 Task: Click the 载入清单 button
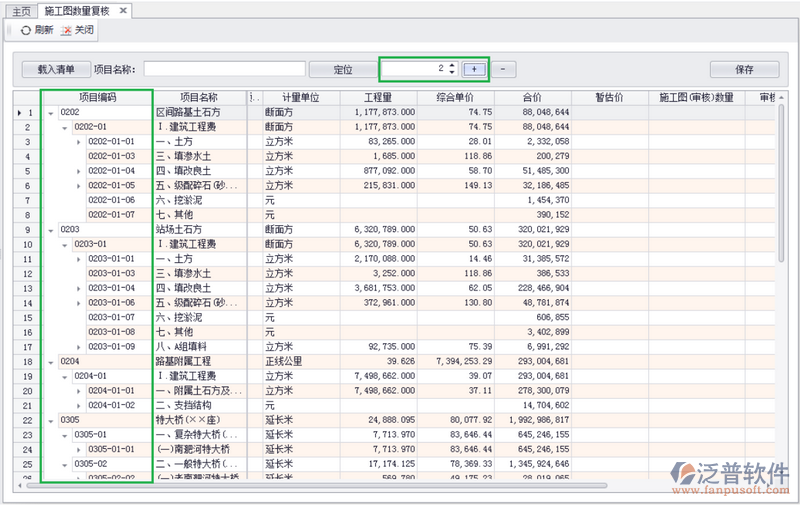point(55,69)
